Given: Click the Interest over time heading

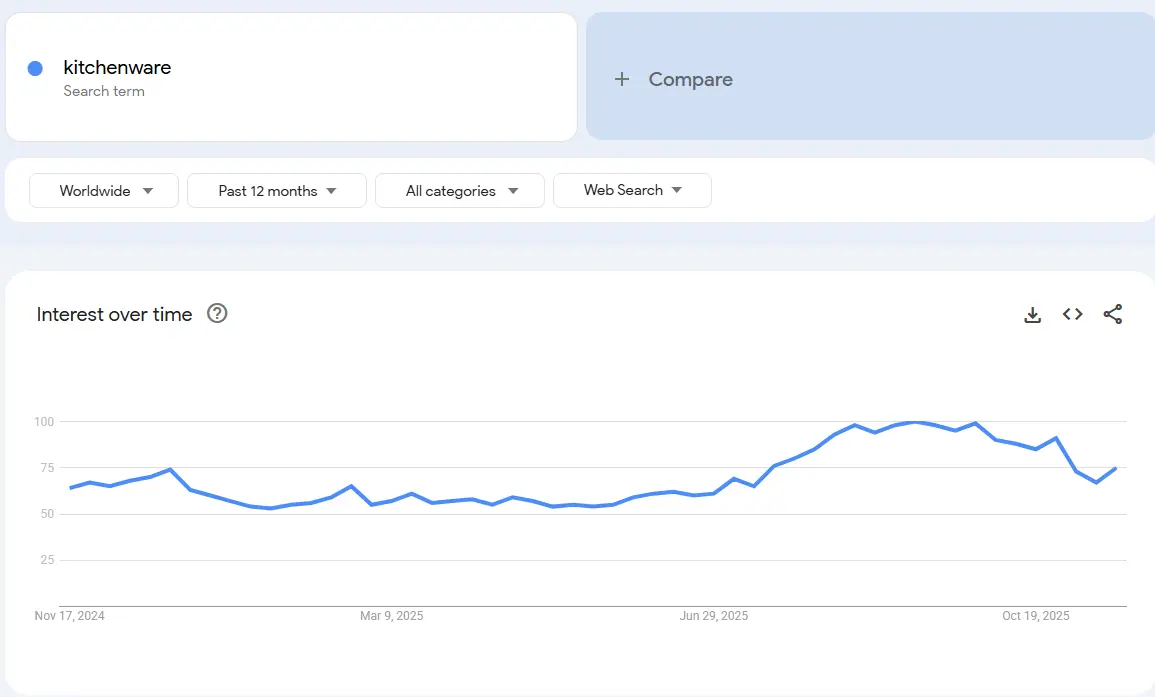Looking at the screenshot, I should click(x=114, y=314).
